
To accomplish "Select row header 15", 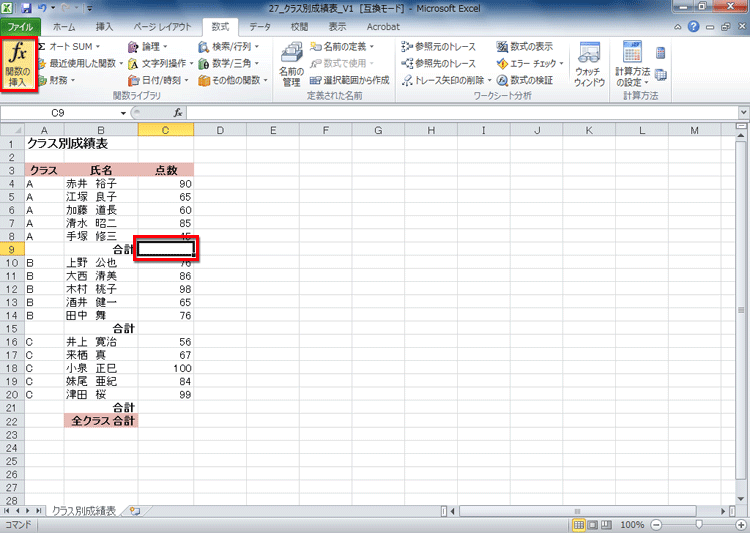I will (x=12, y=329).
